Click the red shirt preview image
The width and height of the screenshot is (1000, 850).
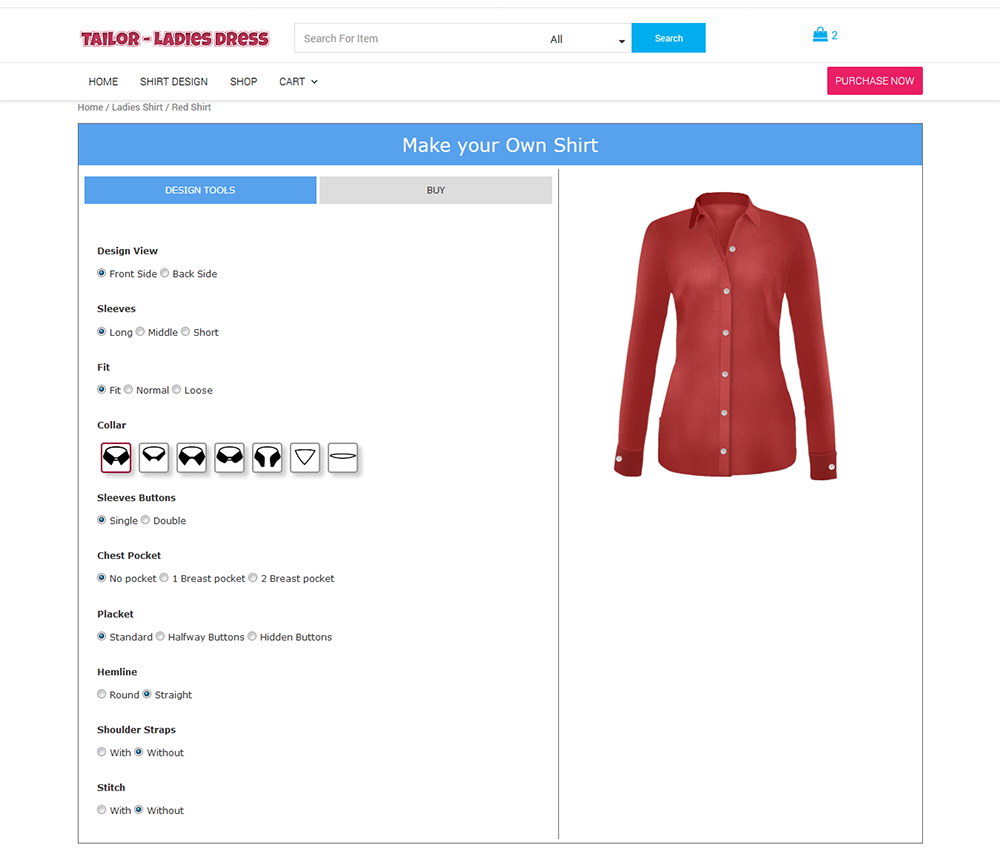click(725, 335)
